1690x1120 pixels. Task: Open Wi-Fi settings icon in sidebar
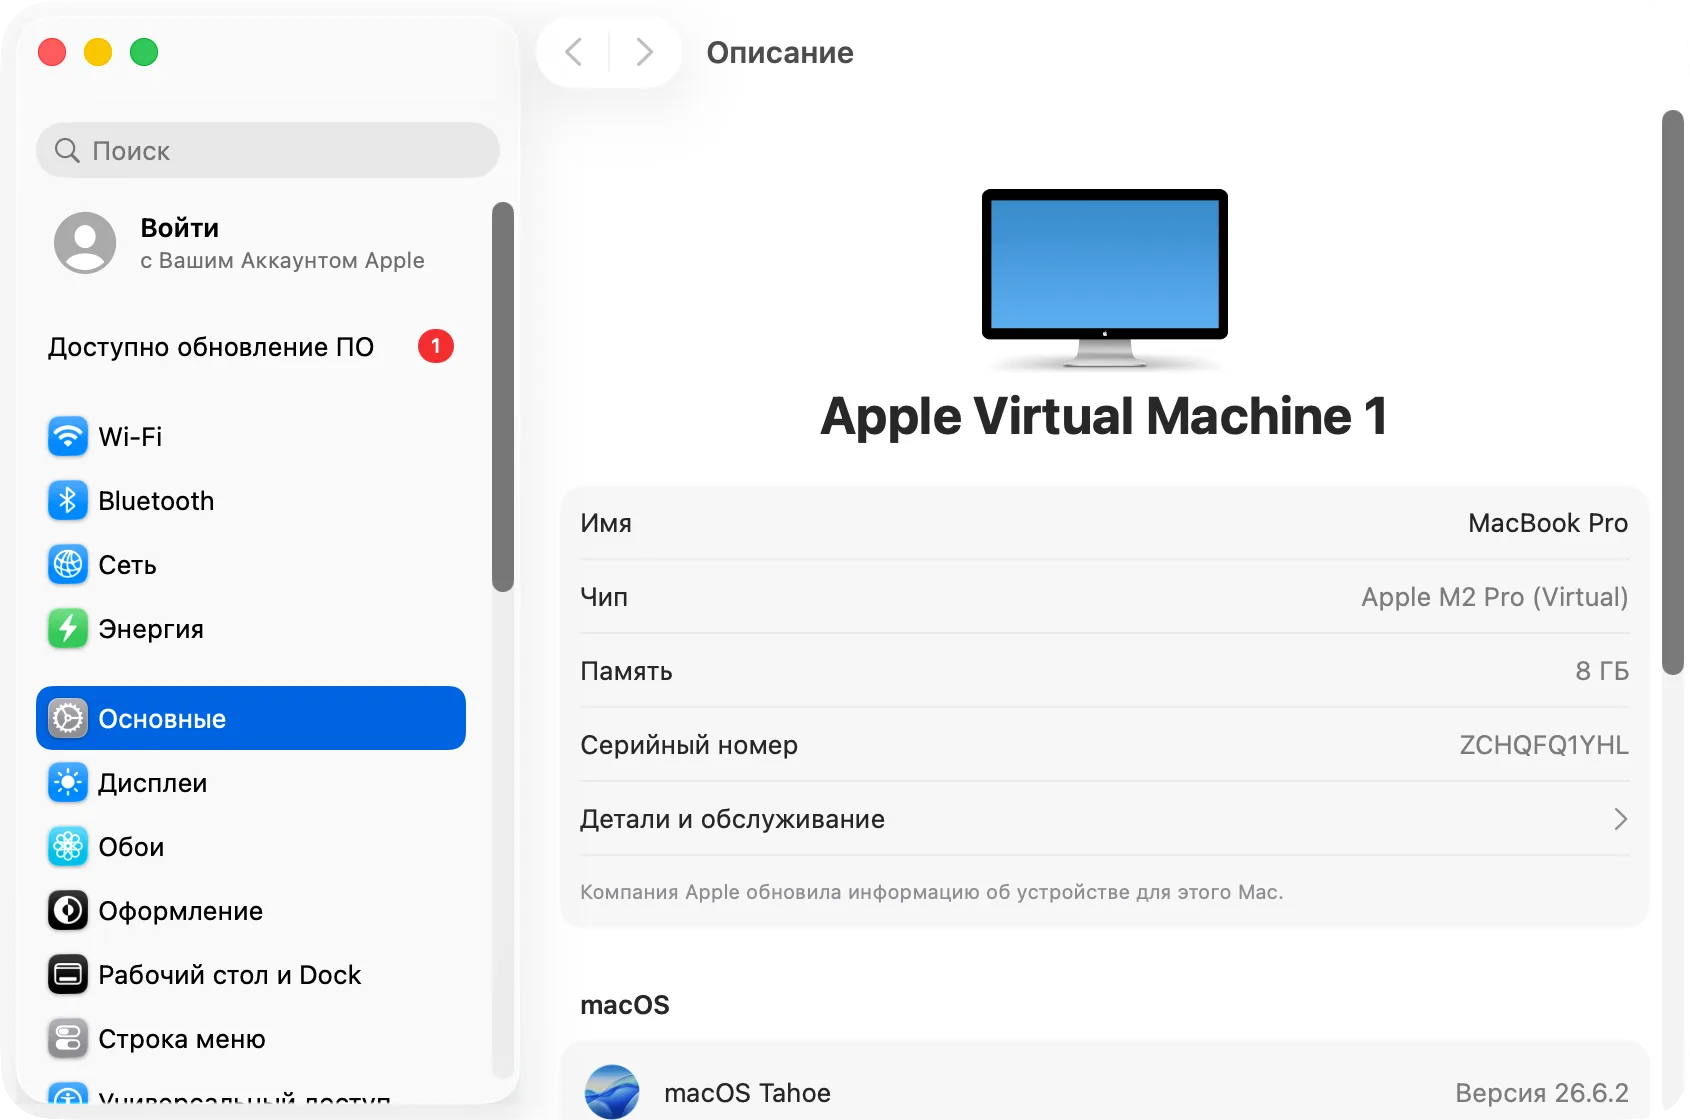pos(68,437)
